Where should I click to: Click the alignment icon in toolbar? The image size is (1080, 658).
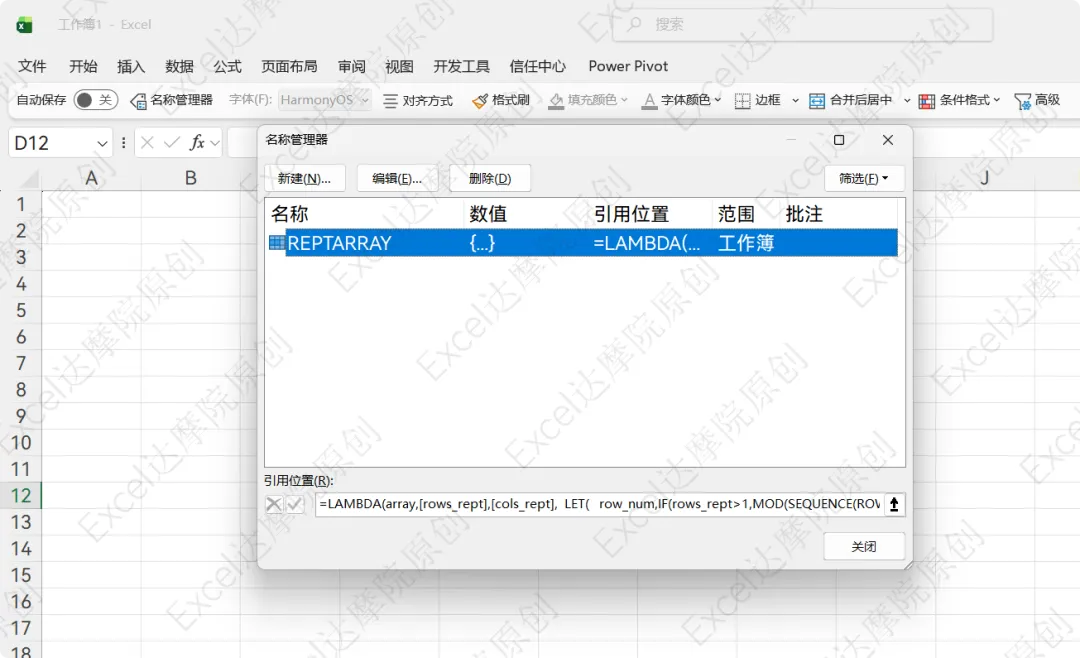[x=390, y=101]
